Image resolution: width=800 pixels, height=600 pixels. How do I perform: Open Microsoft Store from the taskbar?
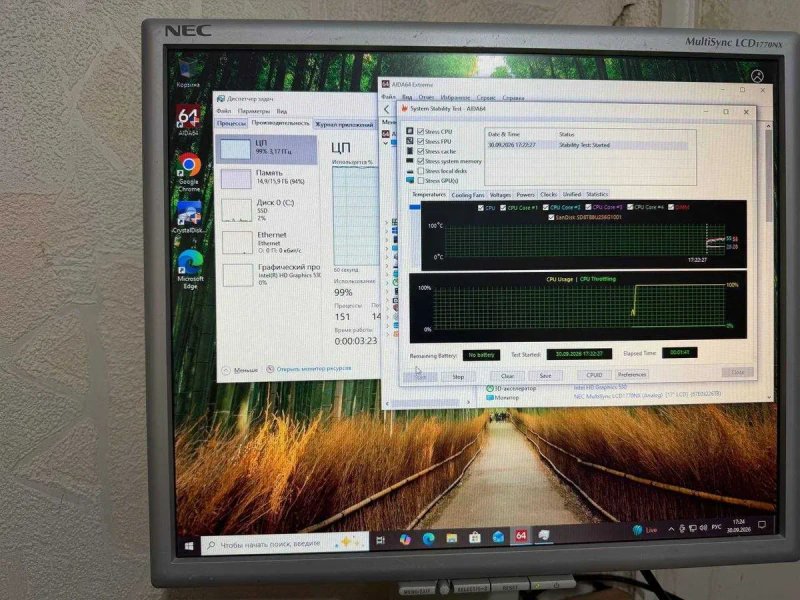coord(475,537)
